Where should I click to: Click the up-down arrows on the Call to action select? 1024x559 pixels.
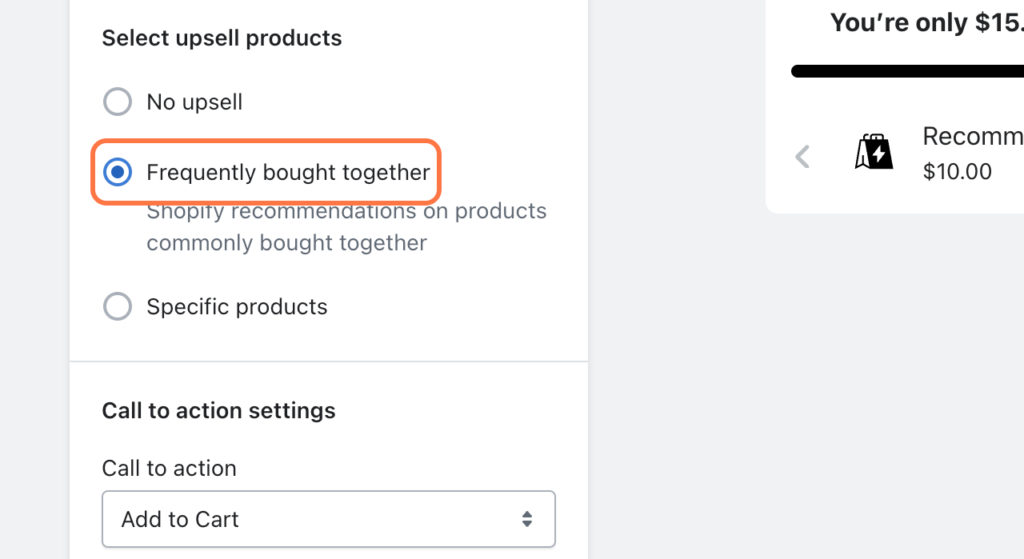pos(527,519)
